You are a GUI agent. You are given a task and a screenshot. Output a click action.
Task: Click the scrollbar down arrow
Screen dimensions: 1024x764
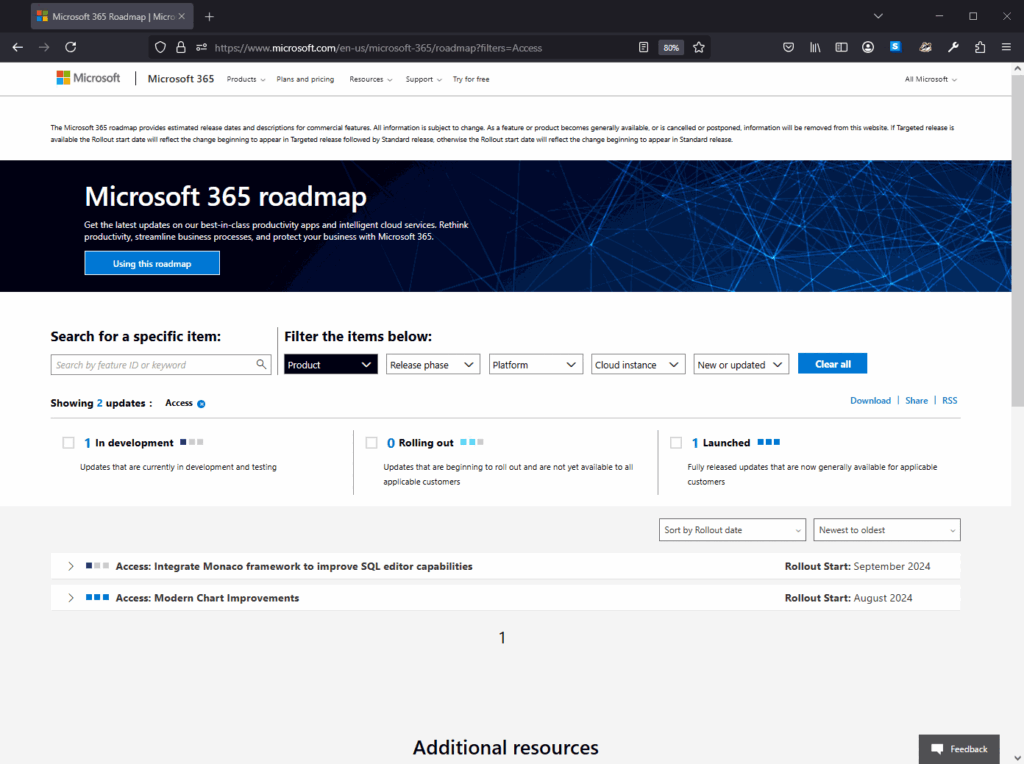click(x=1017, y=757)
